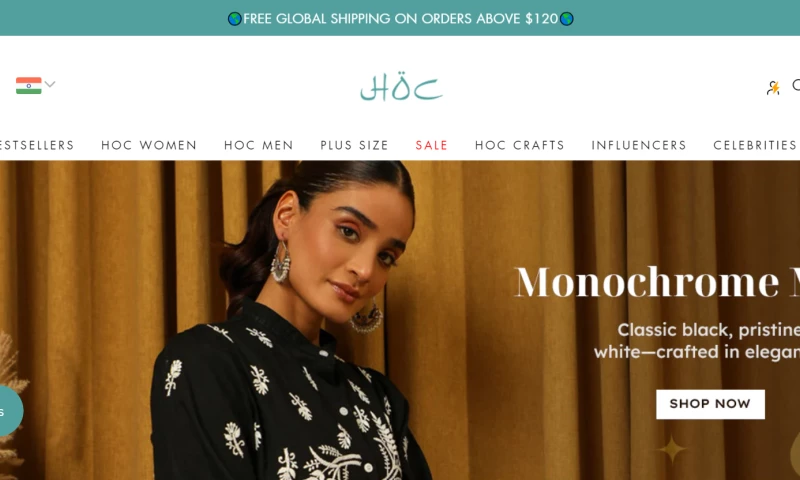800x480 pixels.
Task: Visit the Influencers page
Action: 639,145
